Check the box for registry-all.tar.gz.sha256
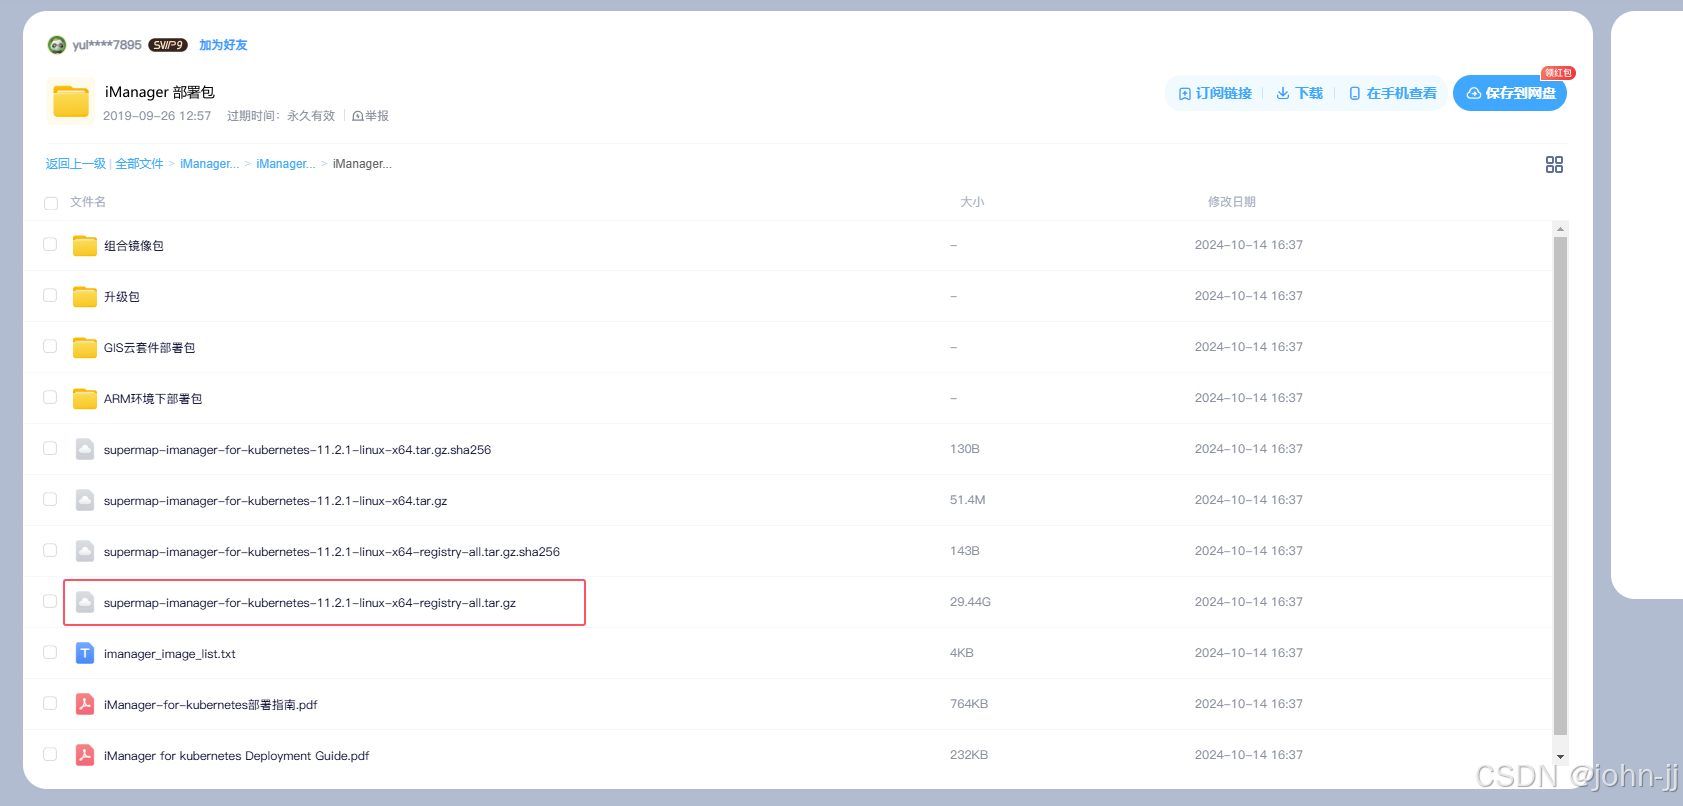Screen dimensions: 1683x806 (x=50, y=550)
